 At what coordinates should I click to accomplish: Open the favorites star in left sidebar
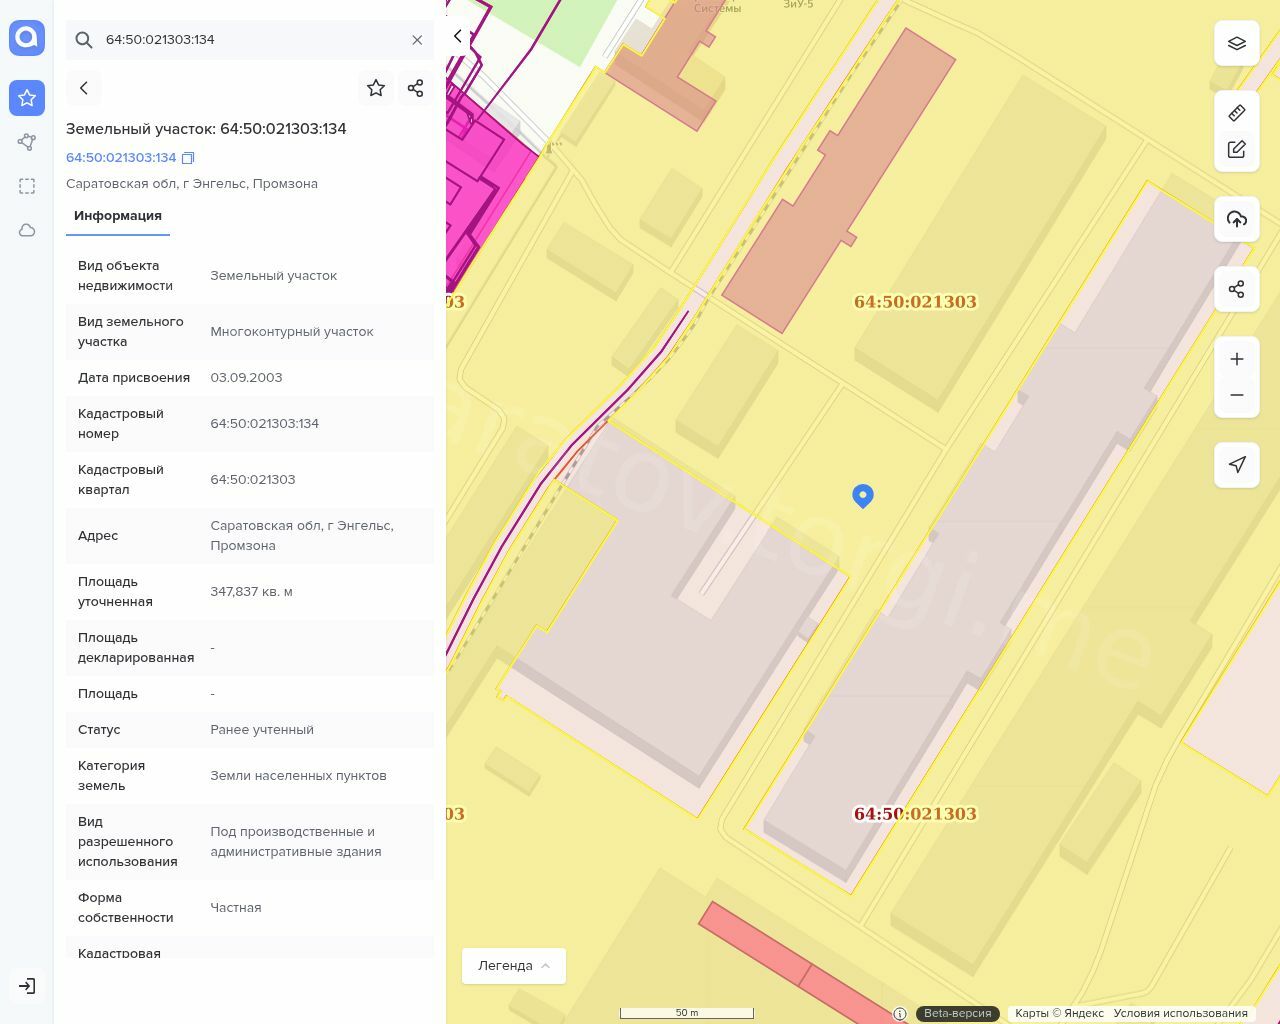[27, 98]
